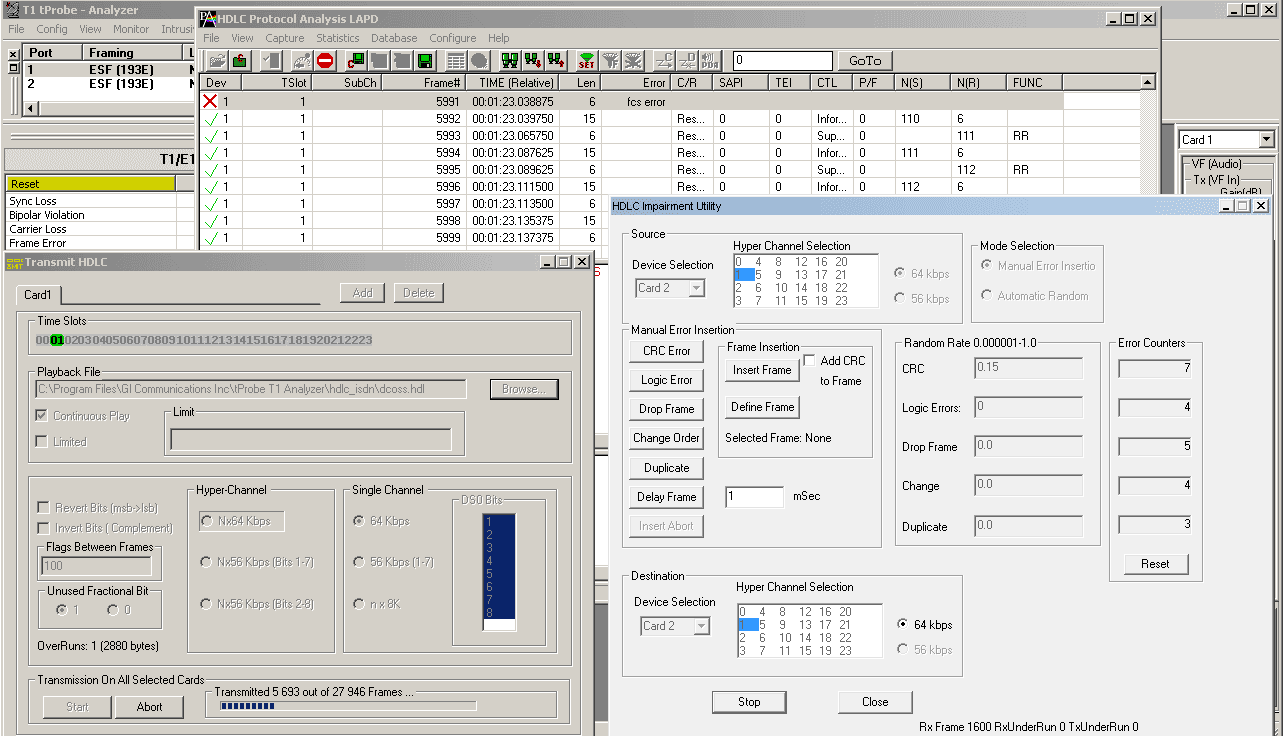This screenshot has height=736, width=1283.
Task: Click the Delay Frame mSec input field
Action: (x=754, y=497)
